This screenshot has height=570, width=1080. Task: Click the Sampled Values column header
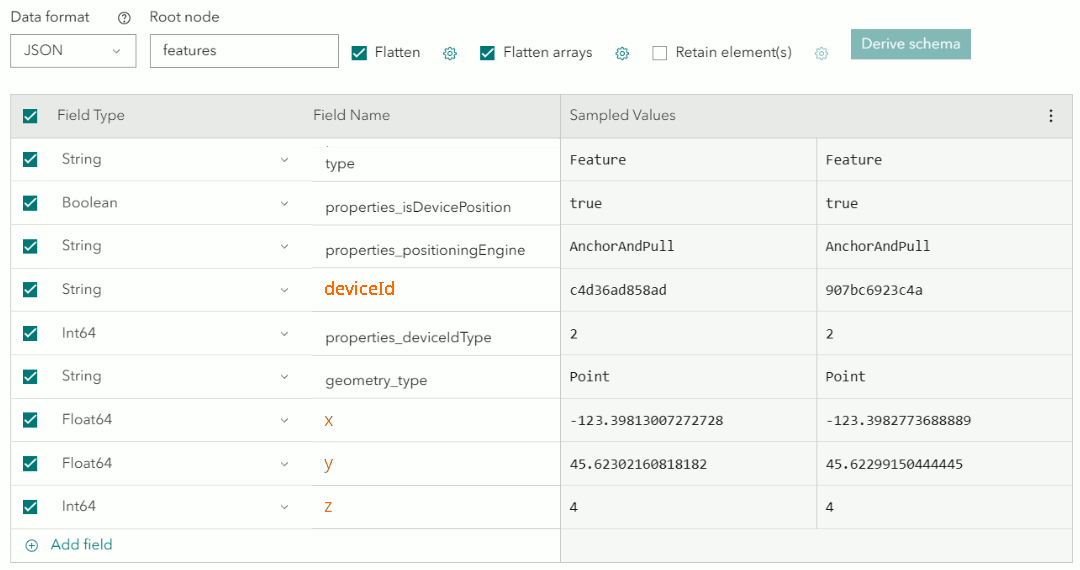623,116
